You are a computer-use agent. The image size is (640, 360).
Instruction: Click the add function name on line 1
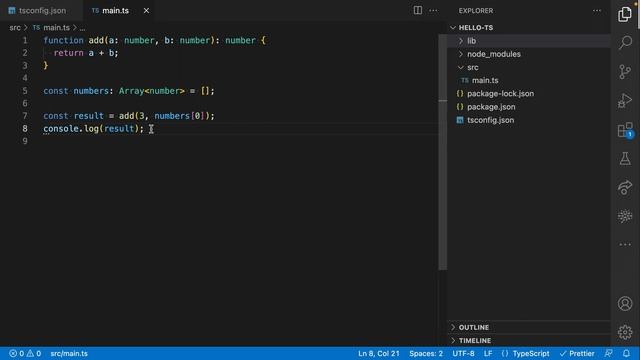pos(96,40)
